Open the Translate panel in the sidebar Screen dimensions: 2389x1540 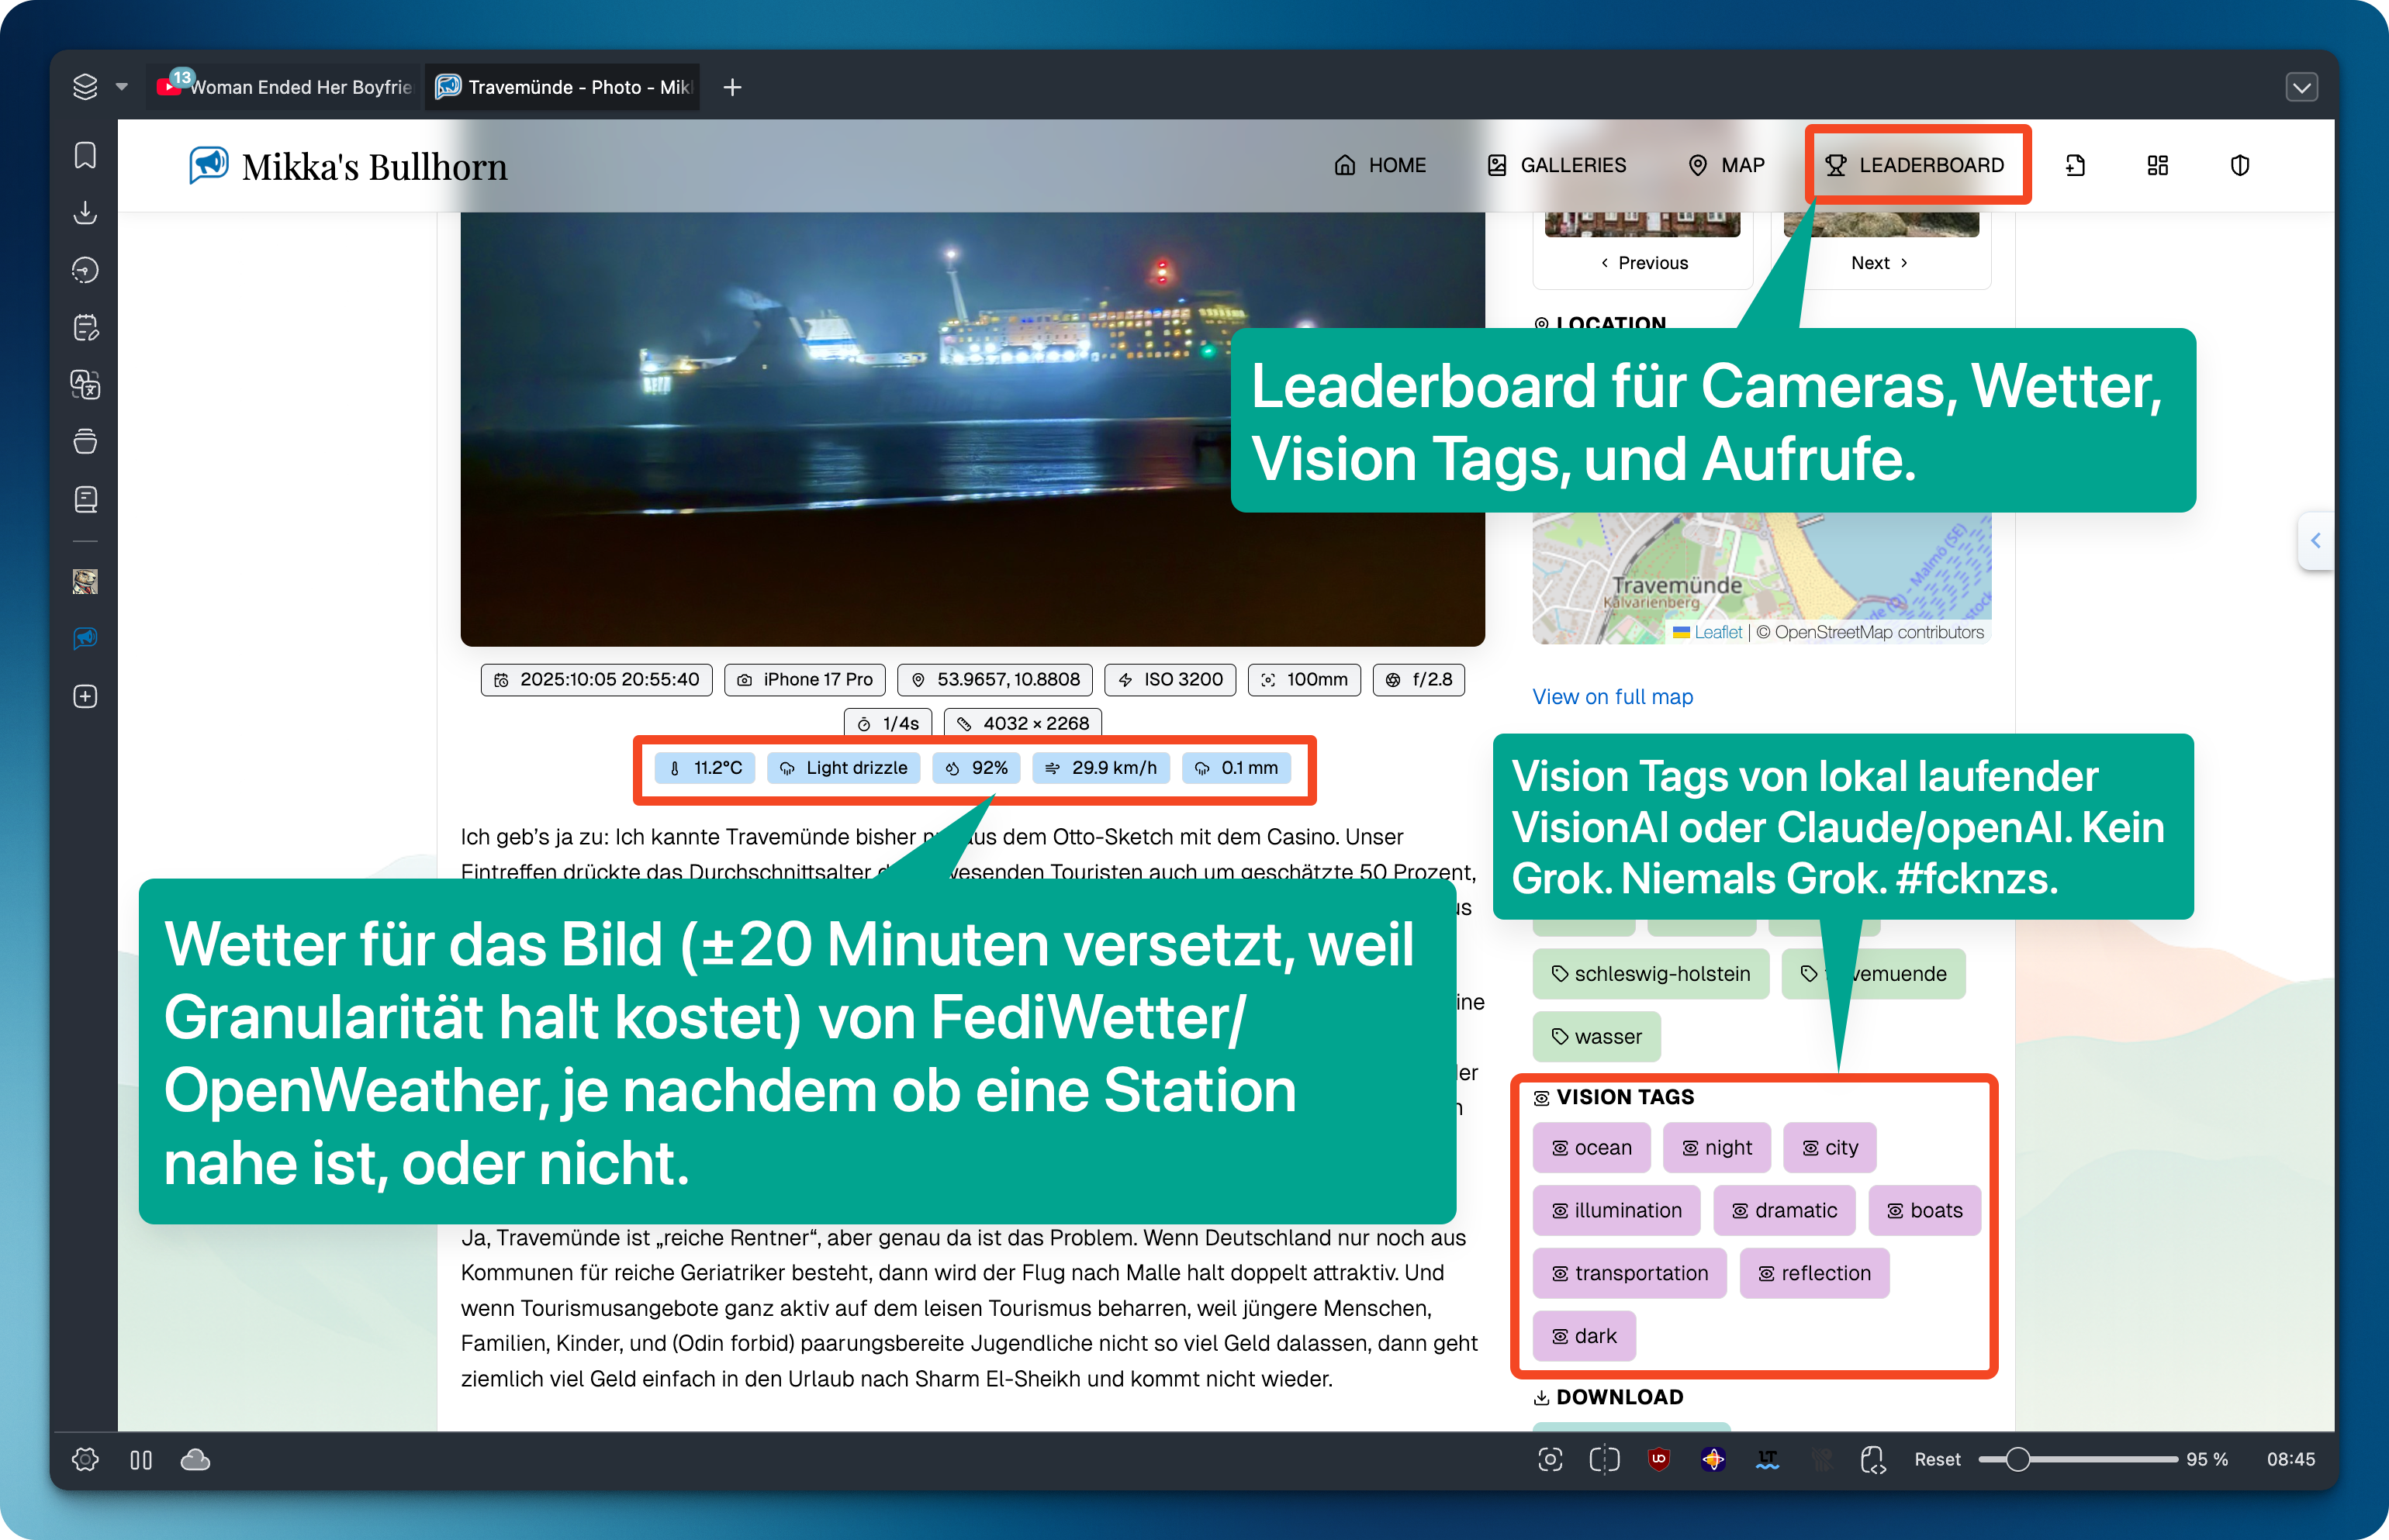pos(85,384)
